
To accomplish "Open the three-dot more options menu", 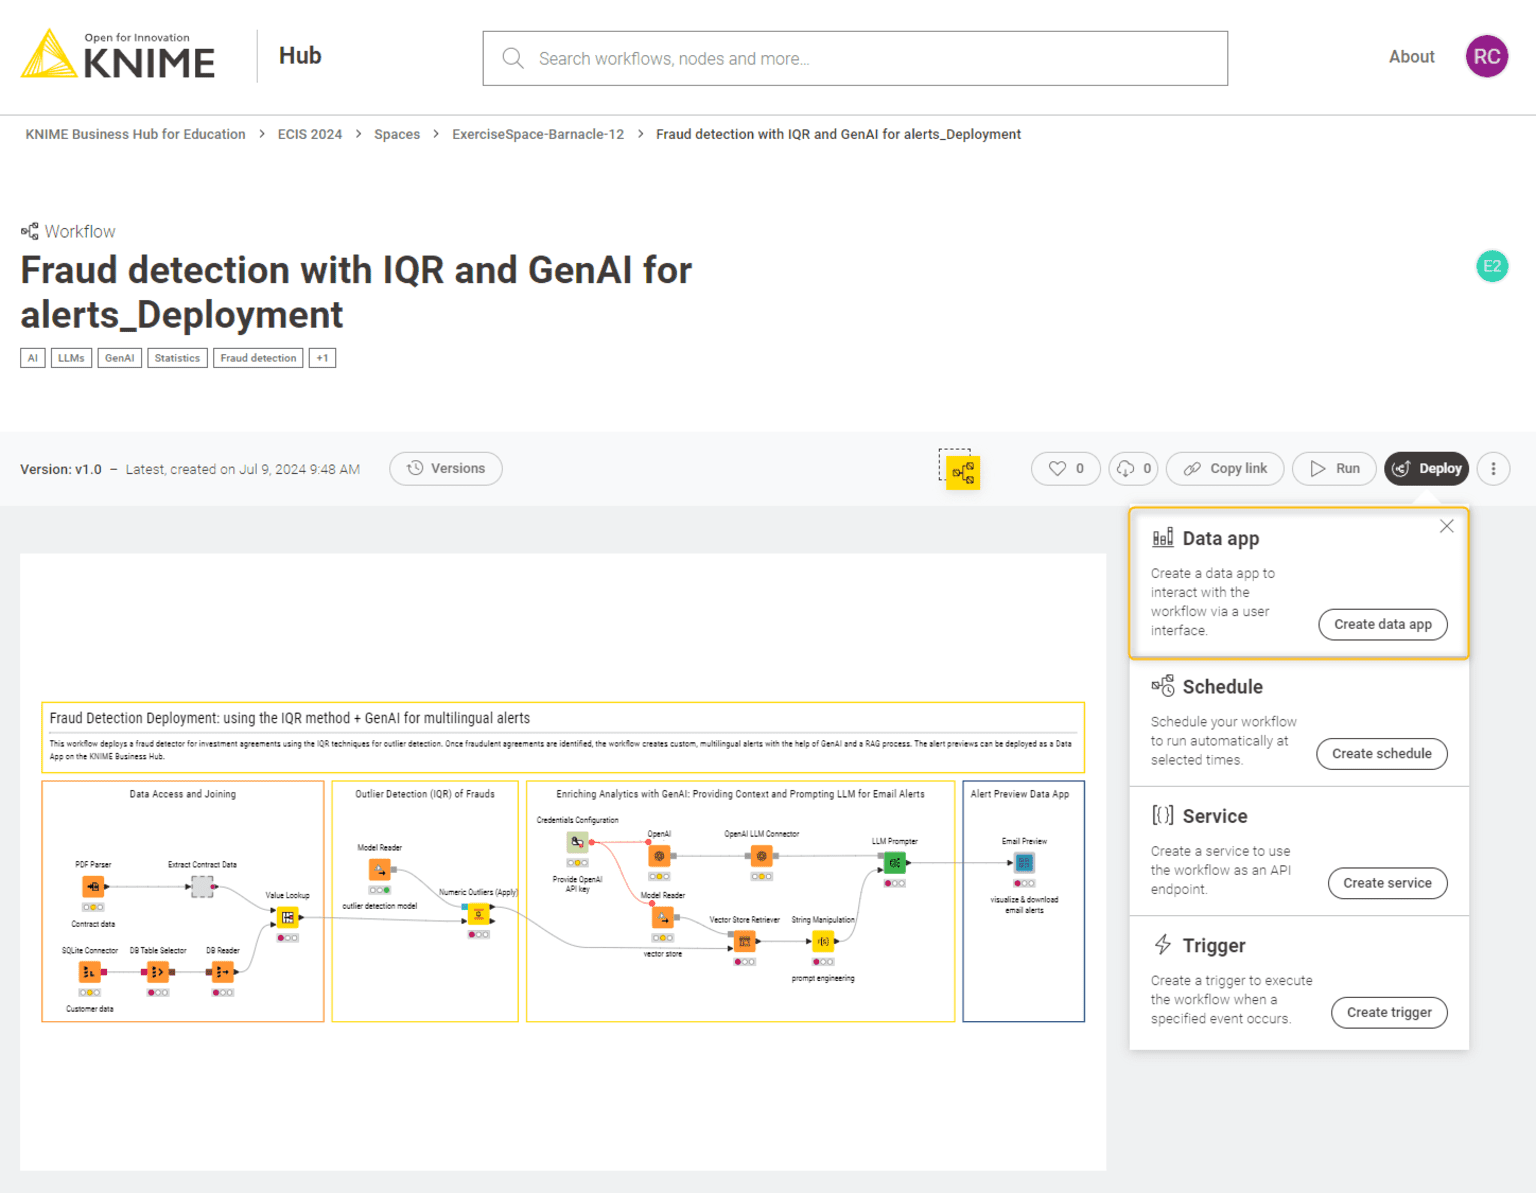I will [1493, 468].
